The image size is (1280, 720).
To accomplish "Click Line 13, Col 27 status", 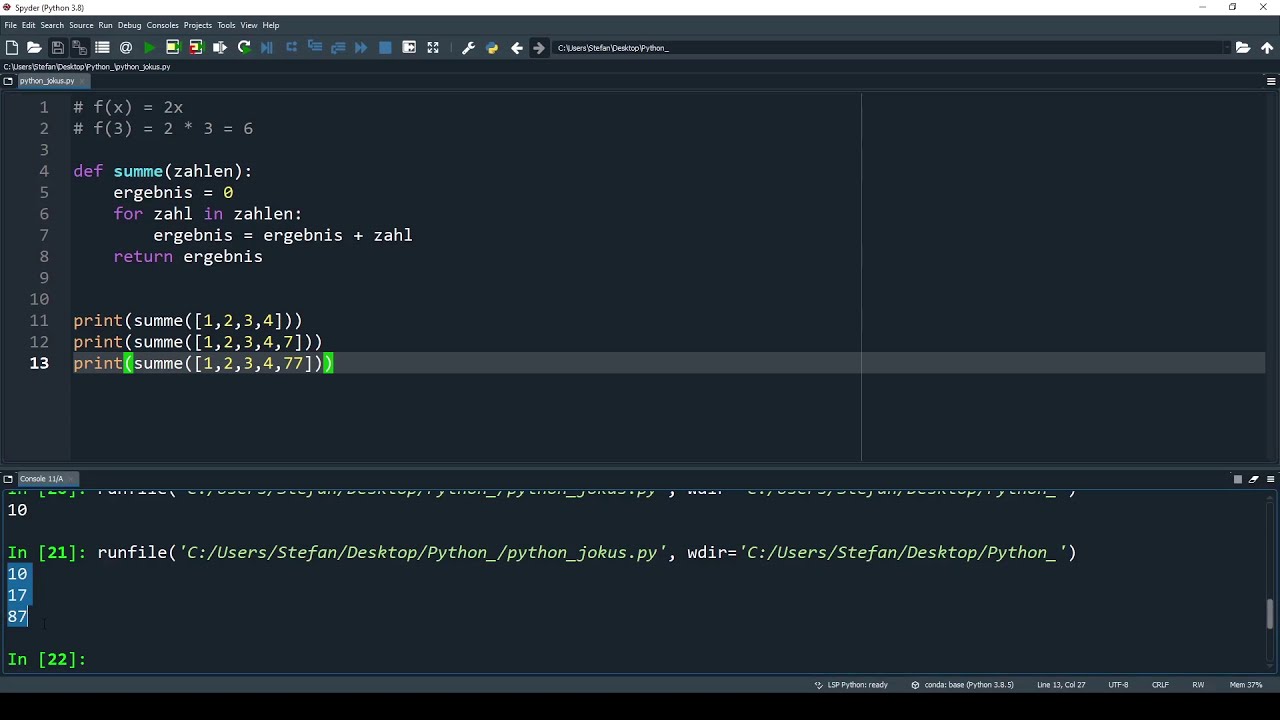I will coord(1061,685).
